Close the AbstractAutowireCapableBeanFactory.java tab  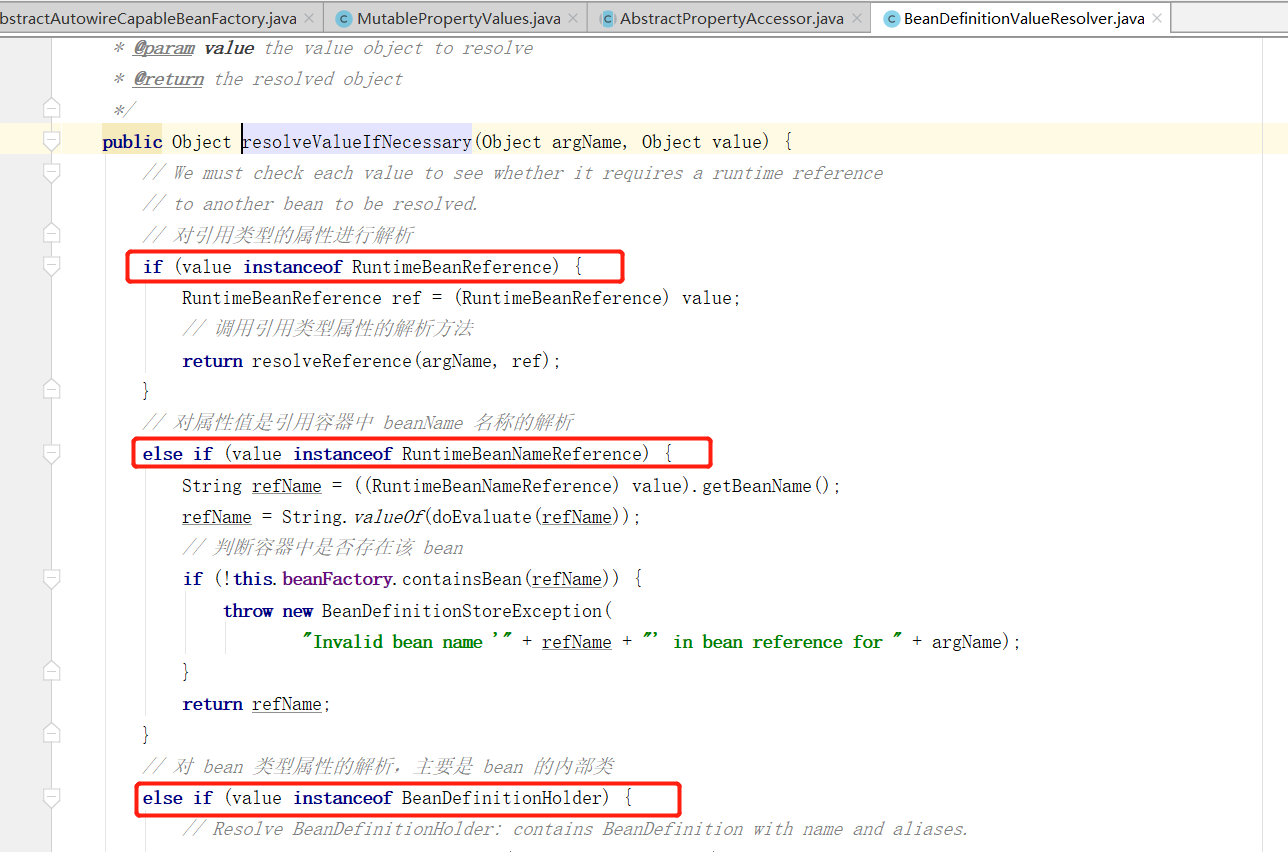point(307,18)
